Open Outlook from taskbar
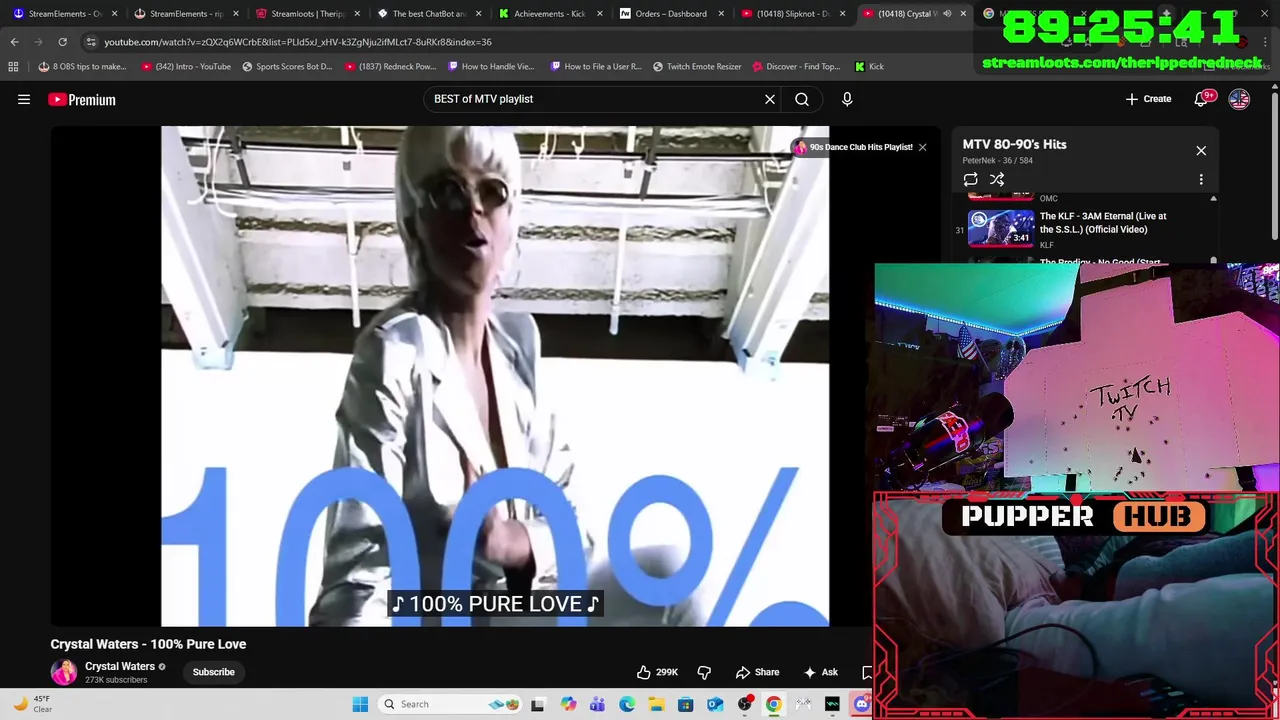The image size is (1280, 720). tap(715, 704)
